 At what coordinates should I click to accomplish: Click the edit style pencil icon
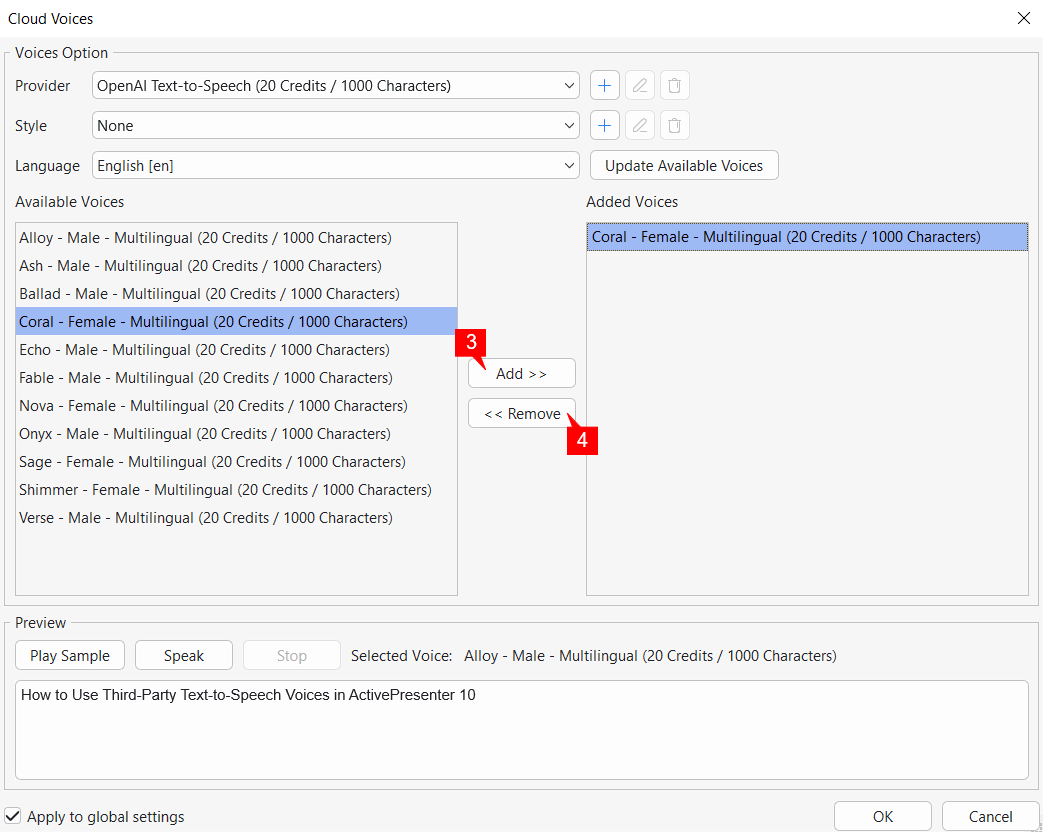click(640, 126)
